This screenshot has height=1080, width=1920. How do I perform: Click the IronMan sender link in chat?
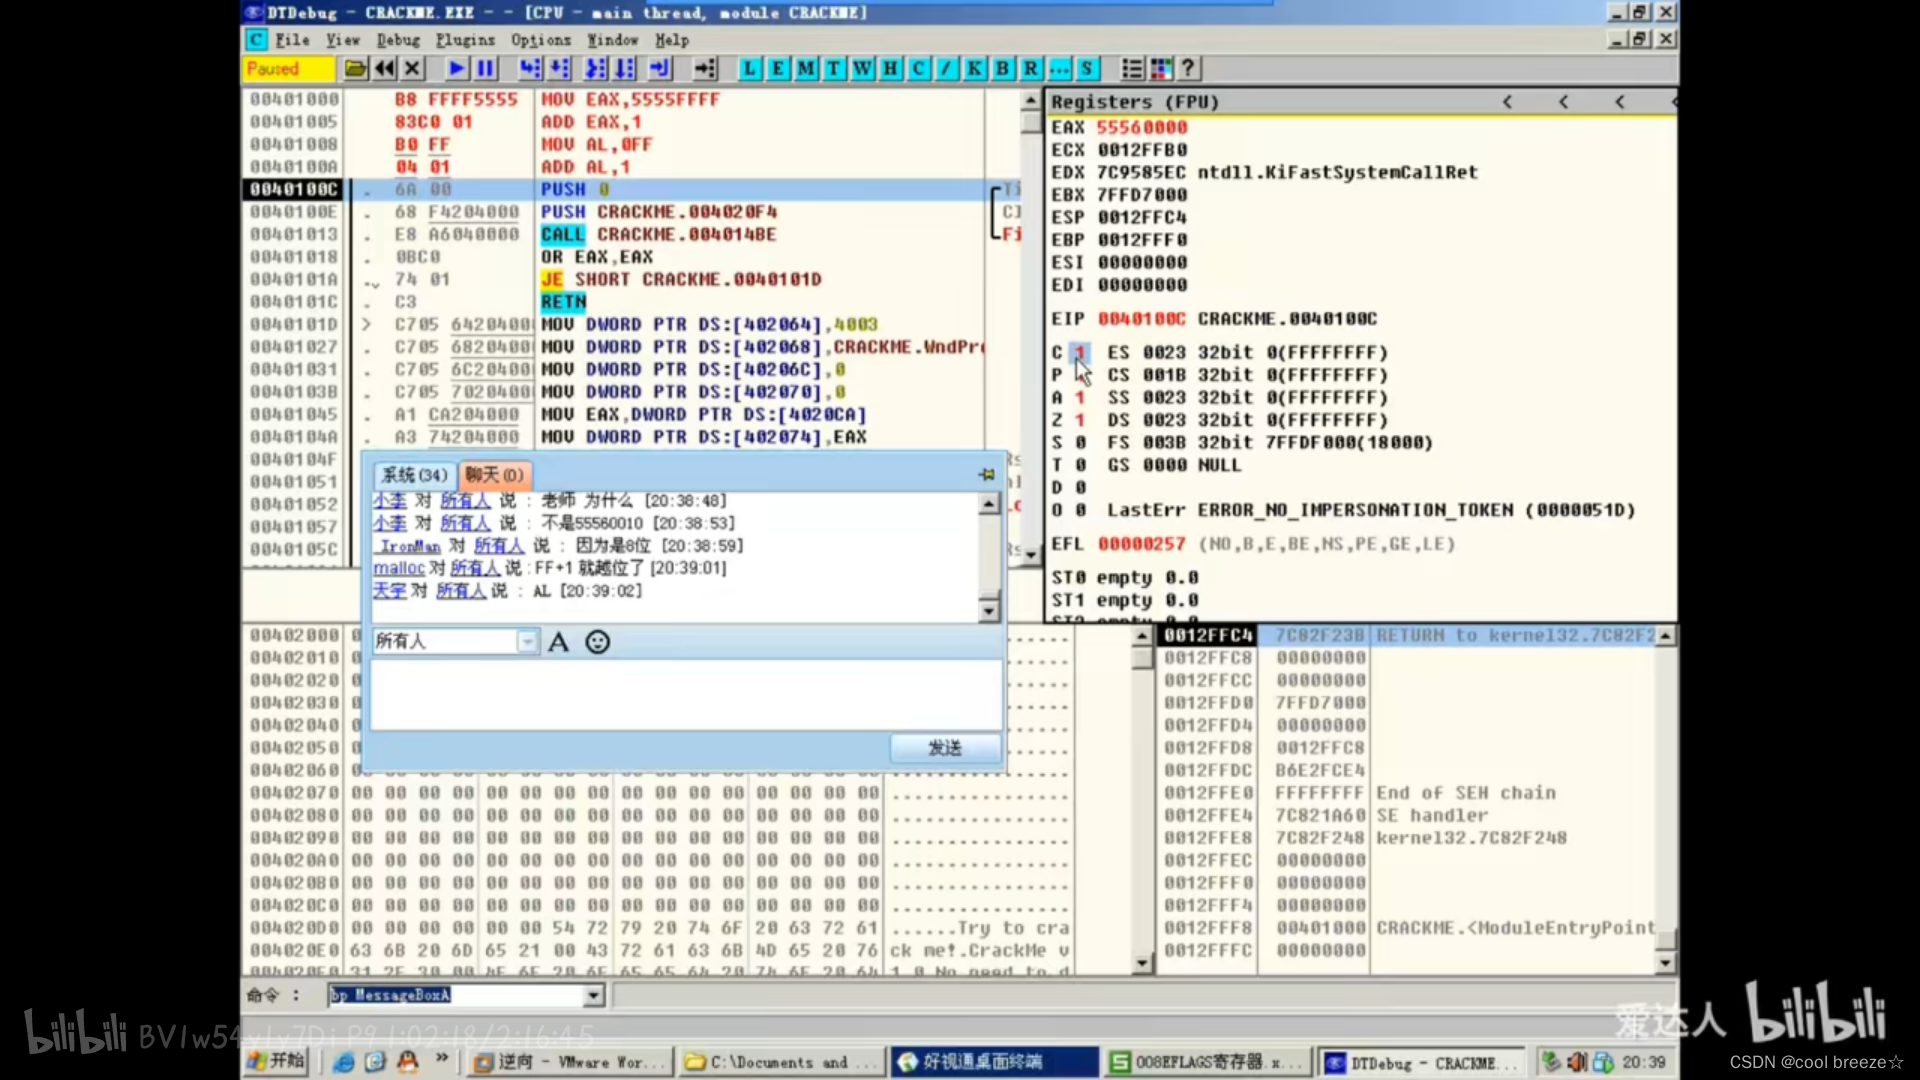(x=410, y=546)
